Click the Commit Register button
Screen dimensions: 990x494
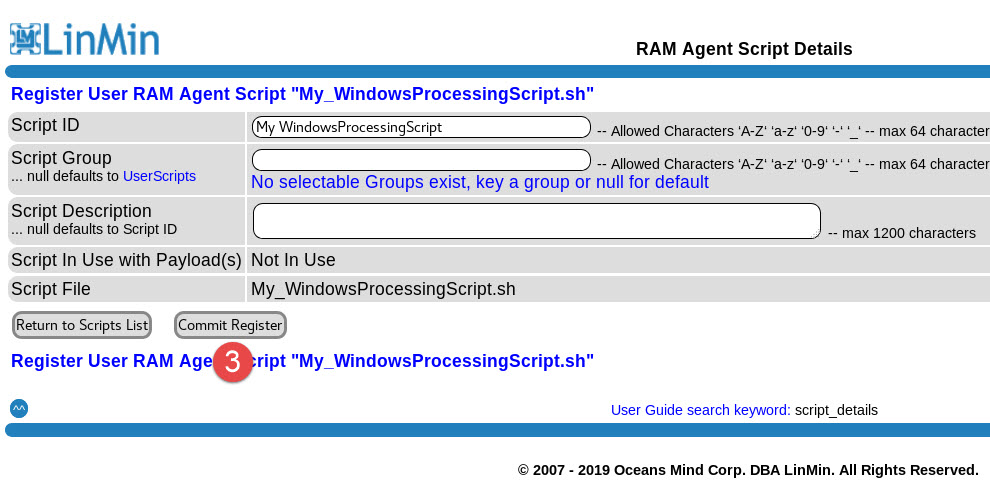point(230,325)
